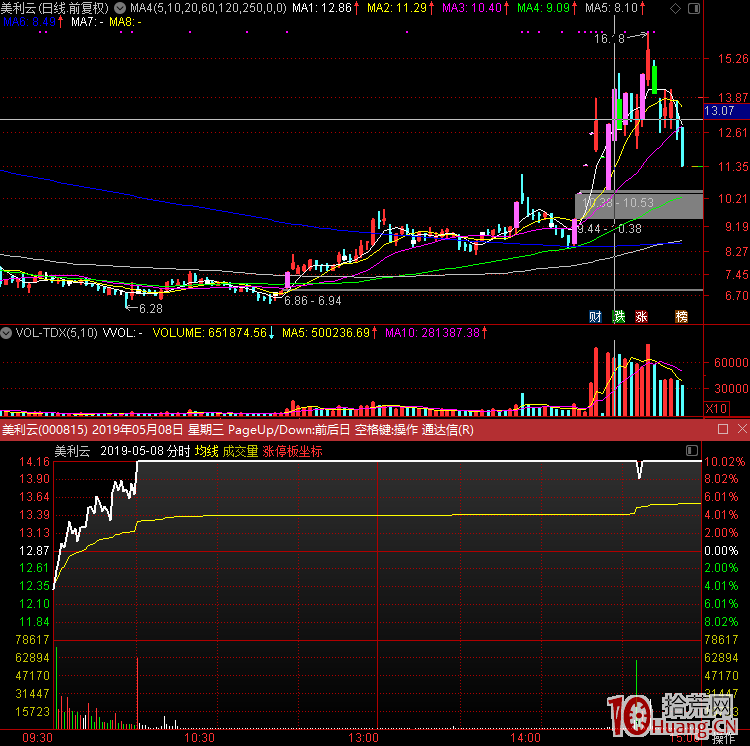Screen dimensions: 750x746
Task: Click the 14.16 price axis label
Action: pos(34,461)
